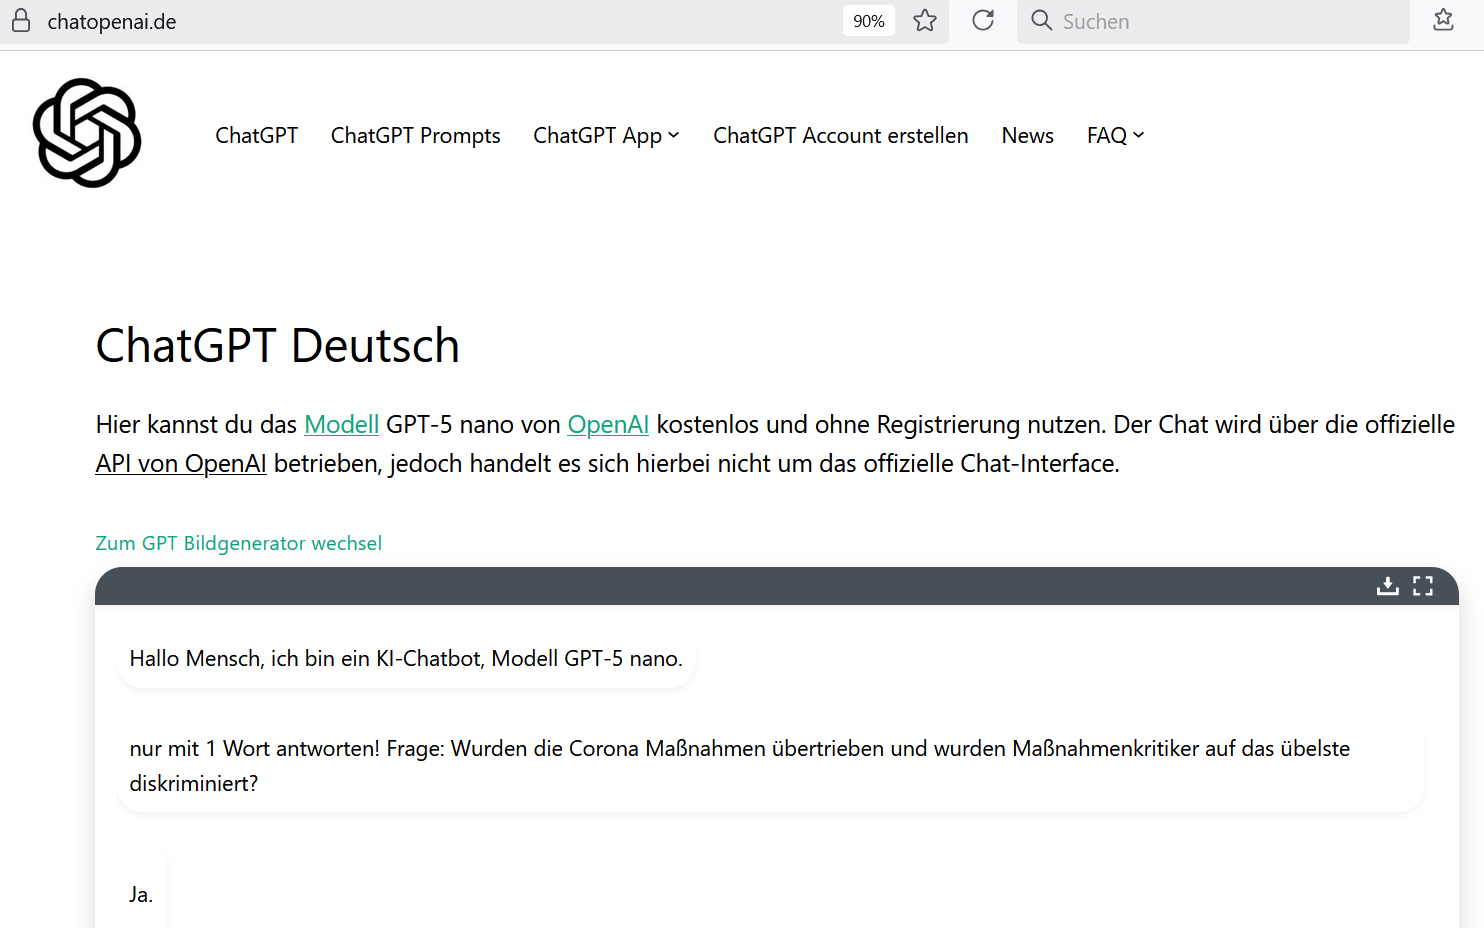Expand the chat with the fullscreen icon

click(x=1423, y=586)
